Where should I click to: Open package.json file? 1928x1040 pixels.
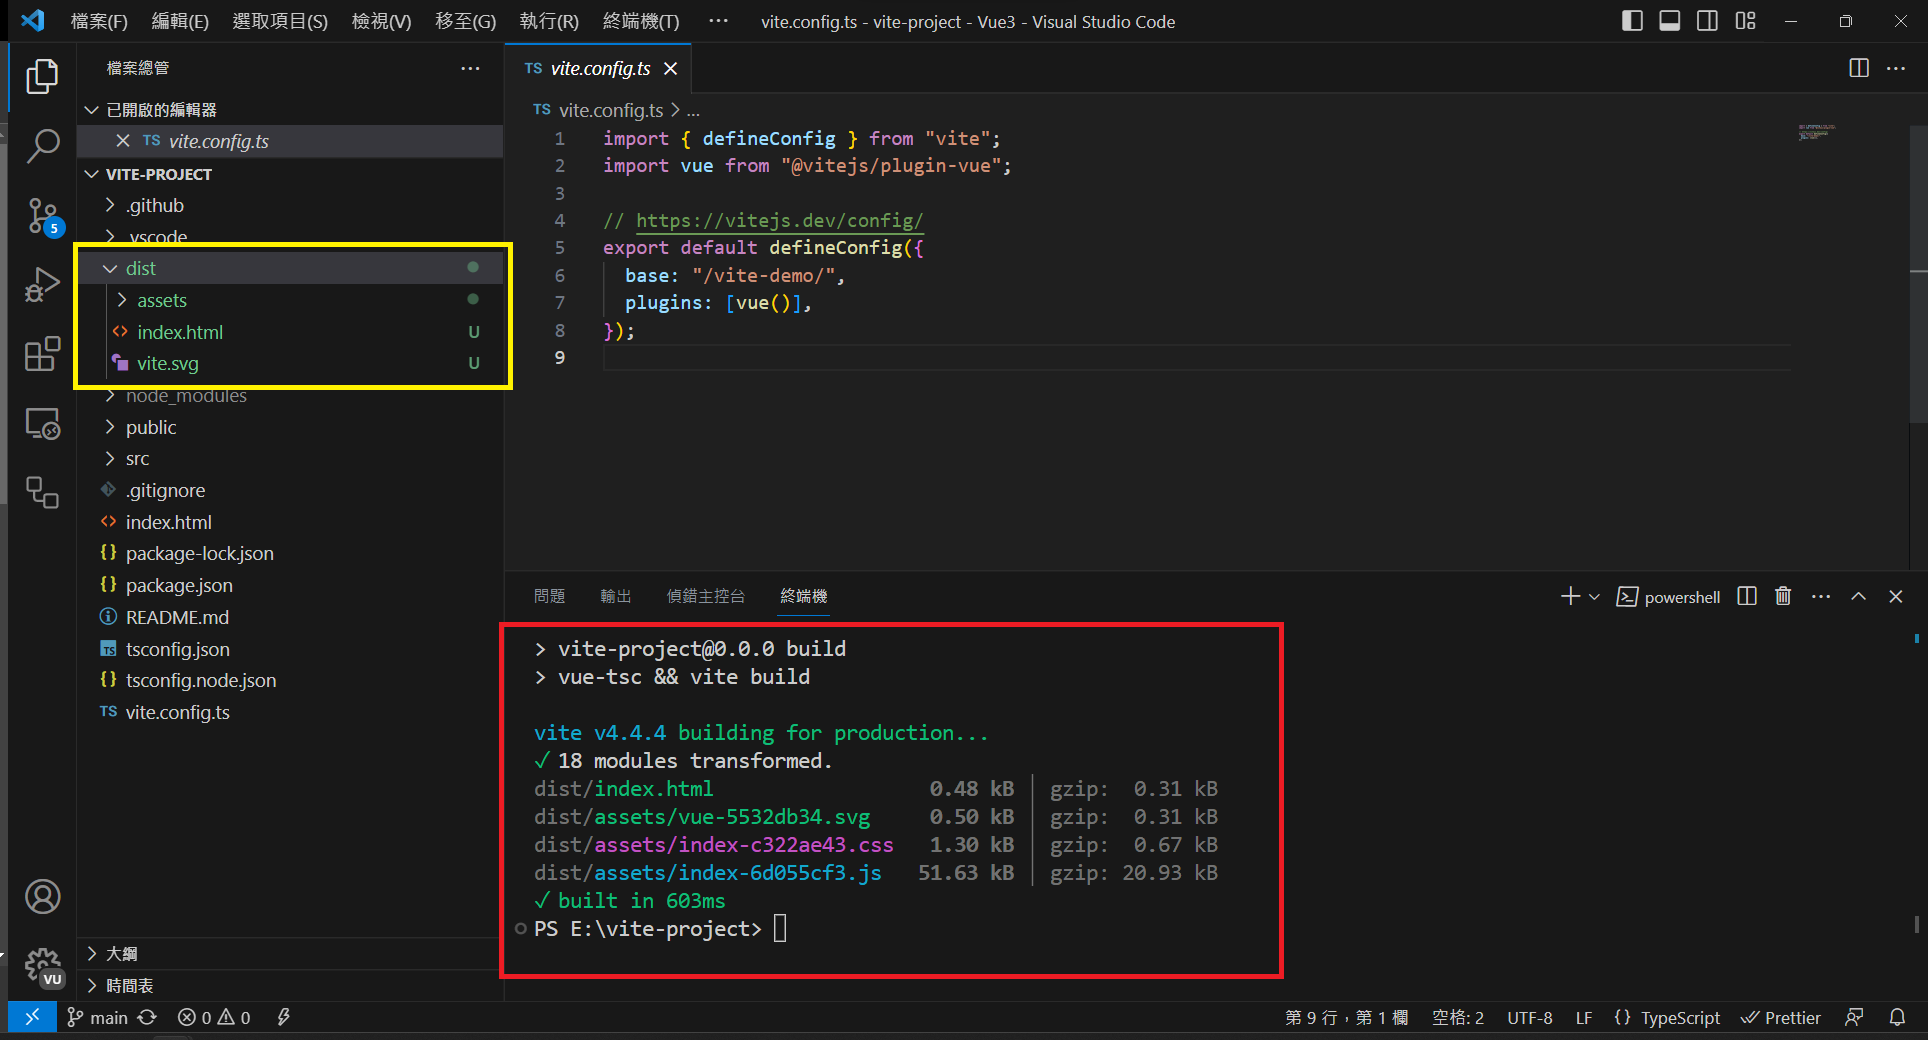coord(290,585)
